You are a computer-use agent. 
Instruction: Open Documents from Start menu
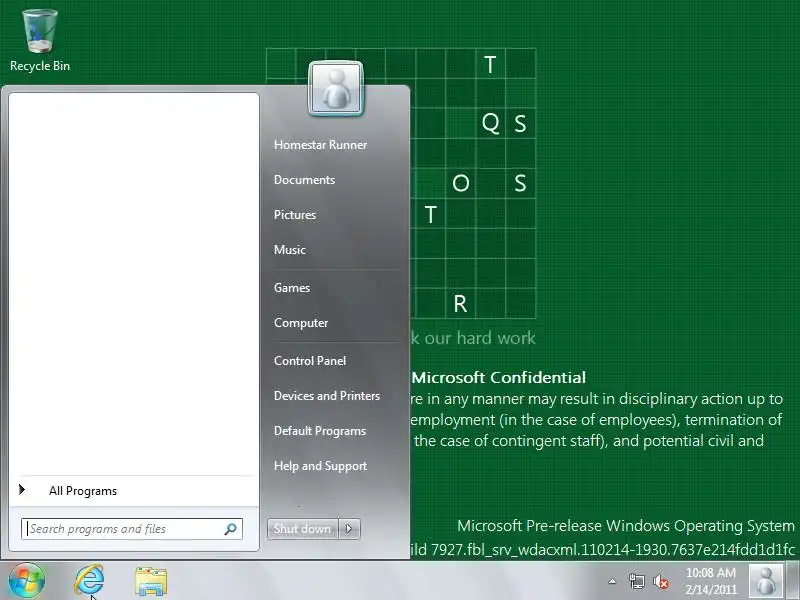305,180
